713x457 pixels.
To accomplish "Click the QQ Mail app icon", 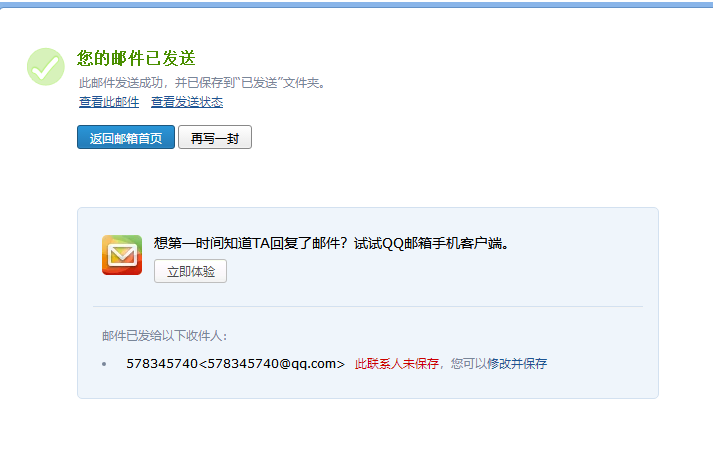I will coord(122,255).
